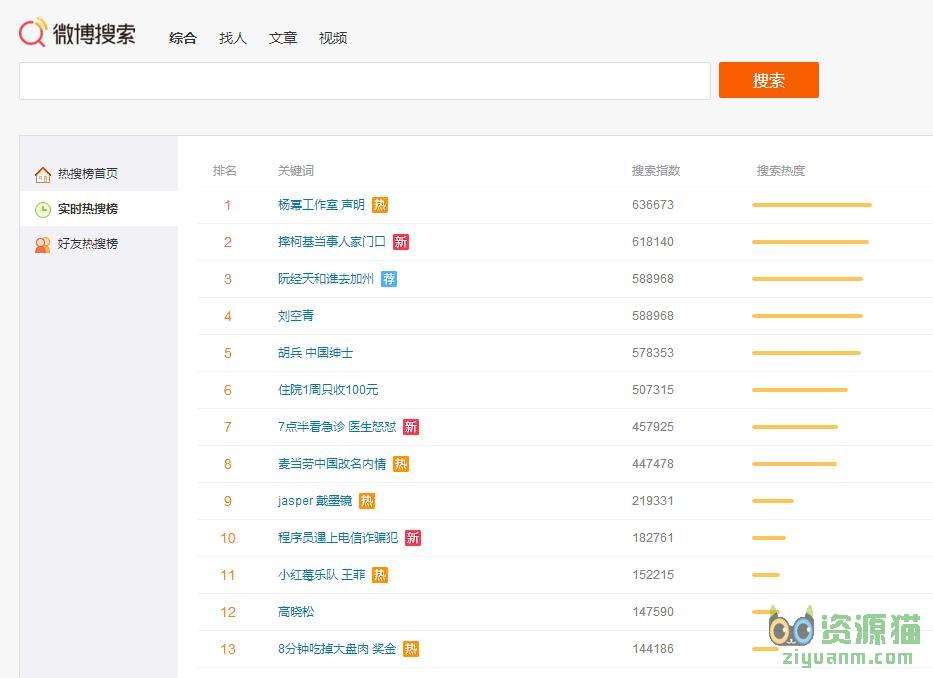Click the 排名 column header
The width and height of the screenshot is (933, 678).
[224, 171]
